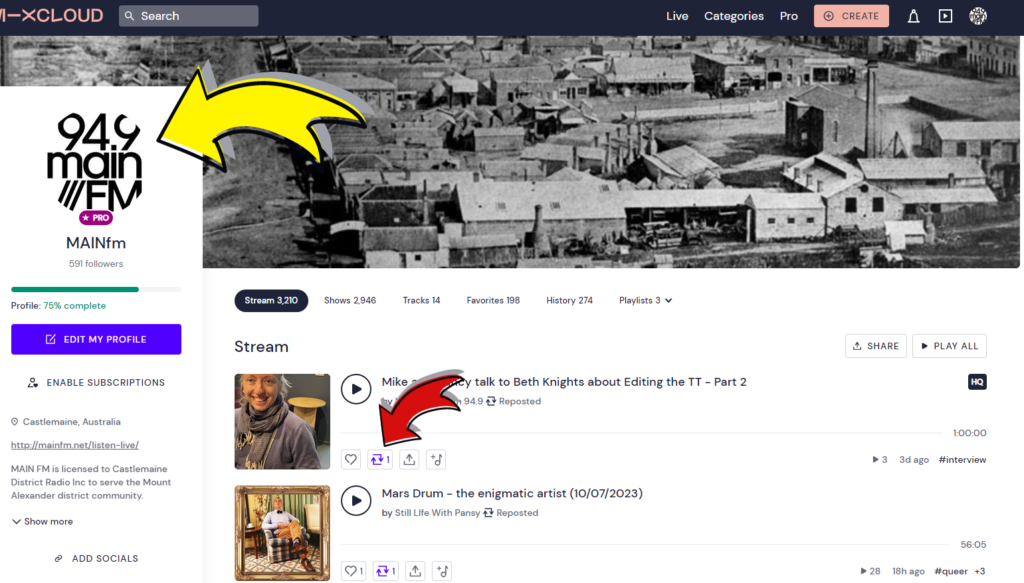This screenshot has width=1024, height=583.
Task: Play the Beth Knights interview show
Action: (x=356, y=389)
